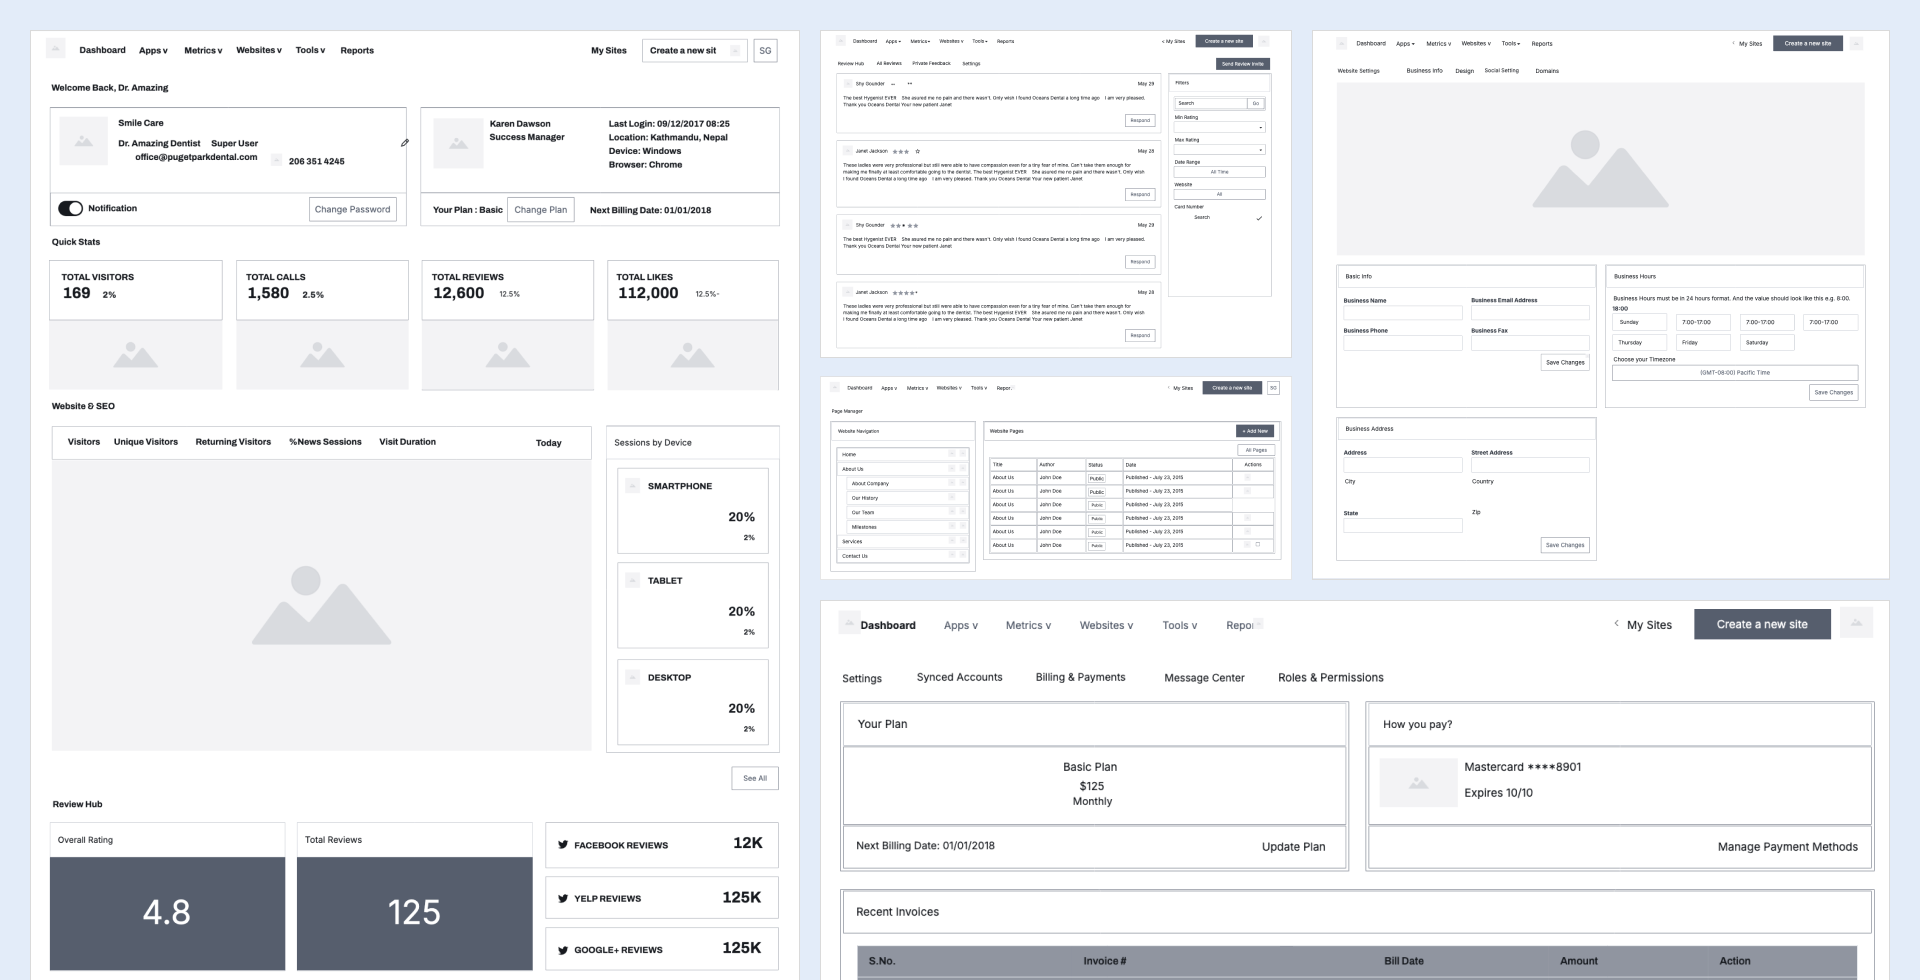Click the user avatar icon in billing panel header

pos(1856,623)
